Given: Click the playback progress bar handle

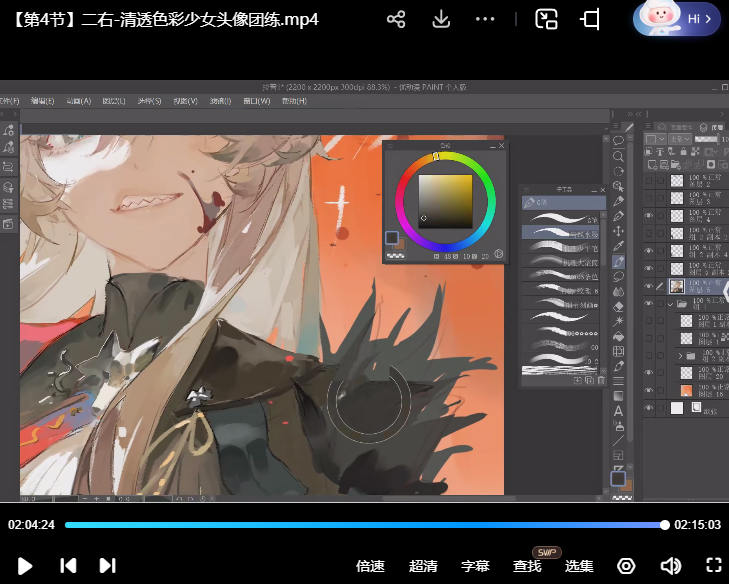Looking at the screenshot, I should tap(665, 524).
